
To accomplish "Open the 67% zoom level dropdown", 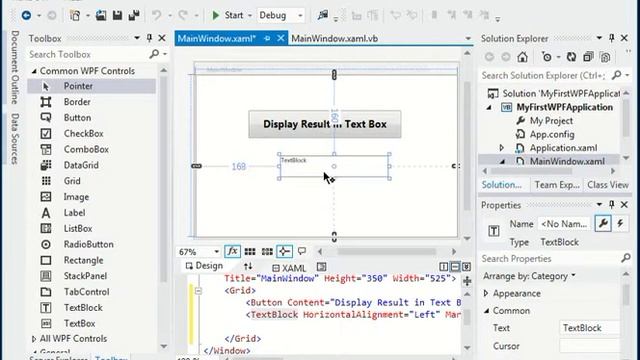I will (x=216, y=252).
